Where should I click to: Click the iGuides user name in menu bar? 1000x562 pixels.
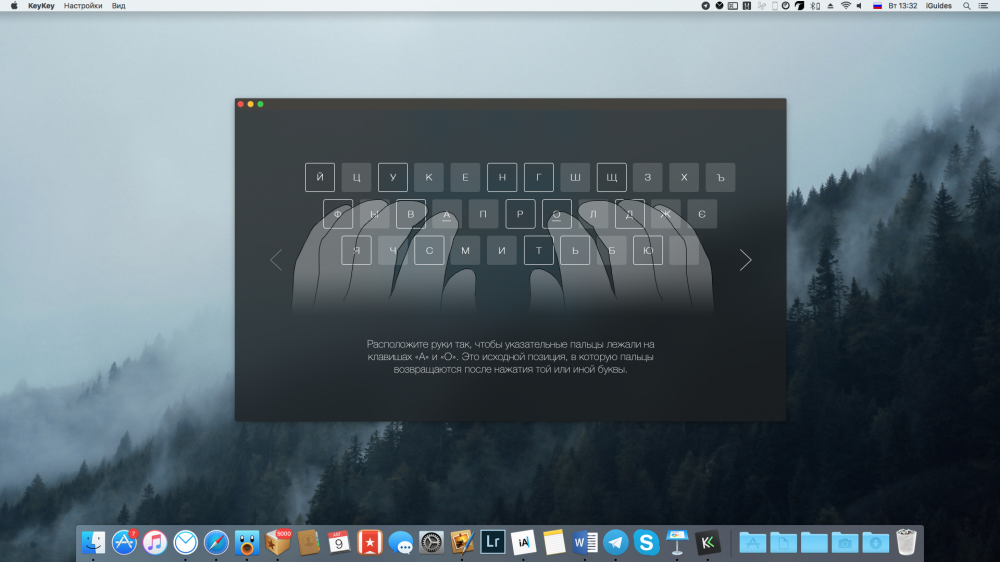point(939,6)
